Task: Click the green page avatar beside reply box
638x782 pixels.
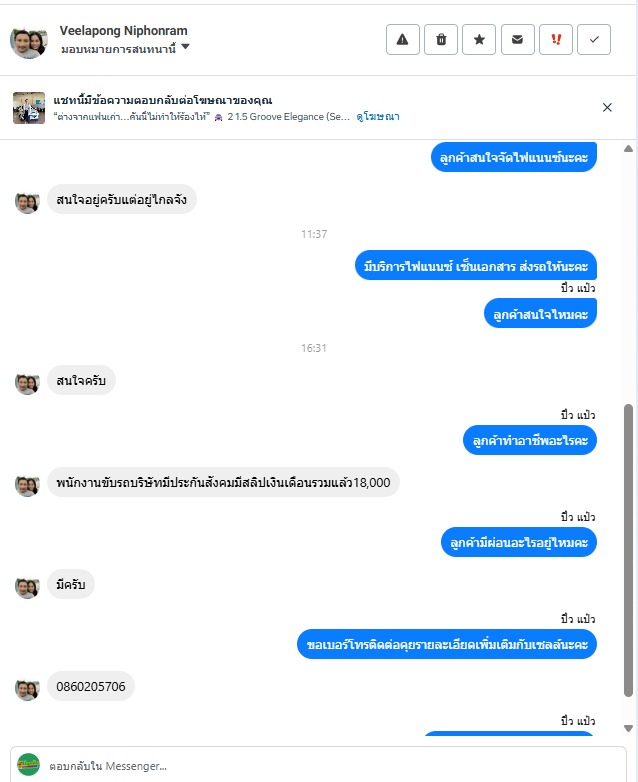Action: 28,765
